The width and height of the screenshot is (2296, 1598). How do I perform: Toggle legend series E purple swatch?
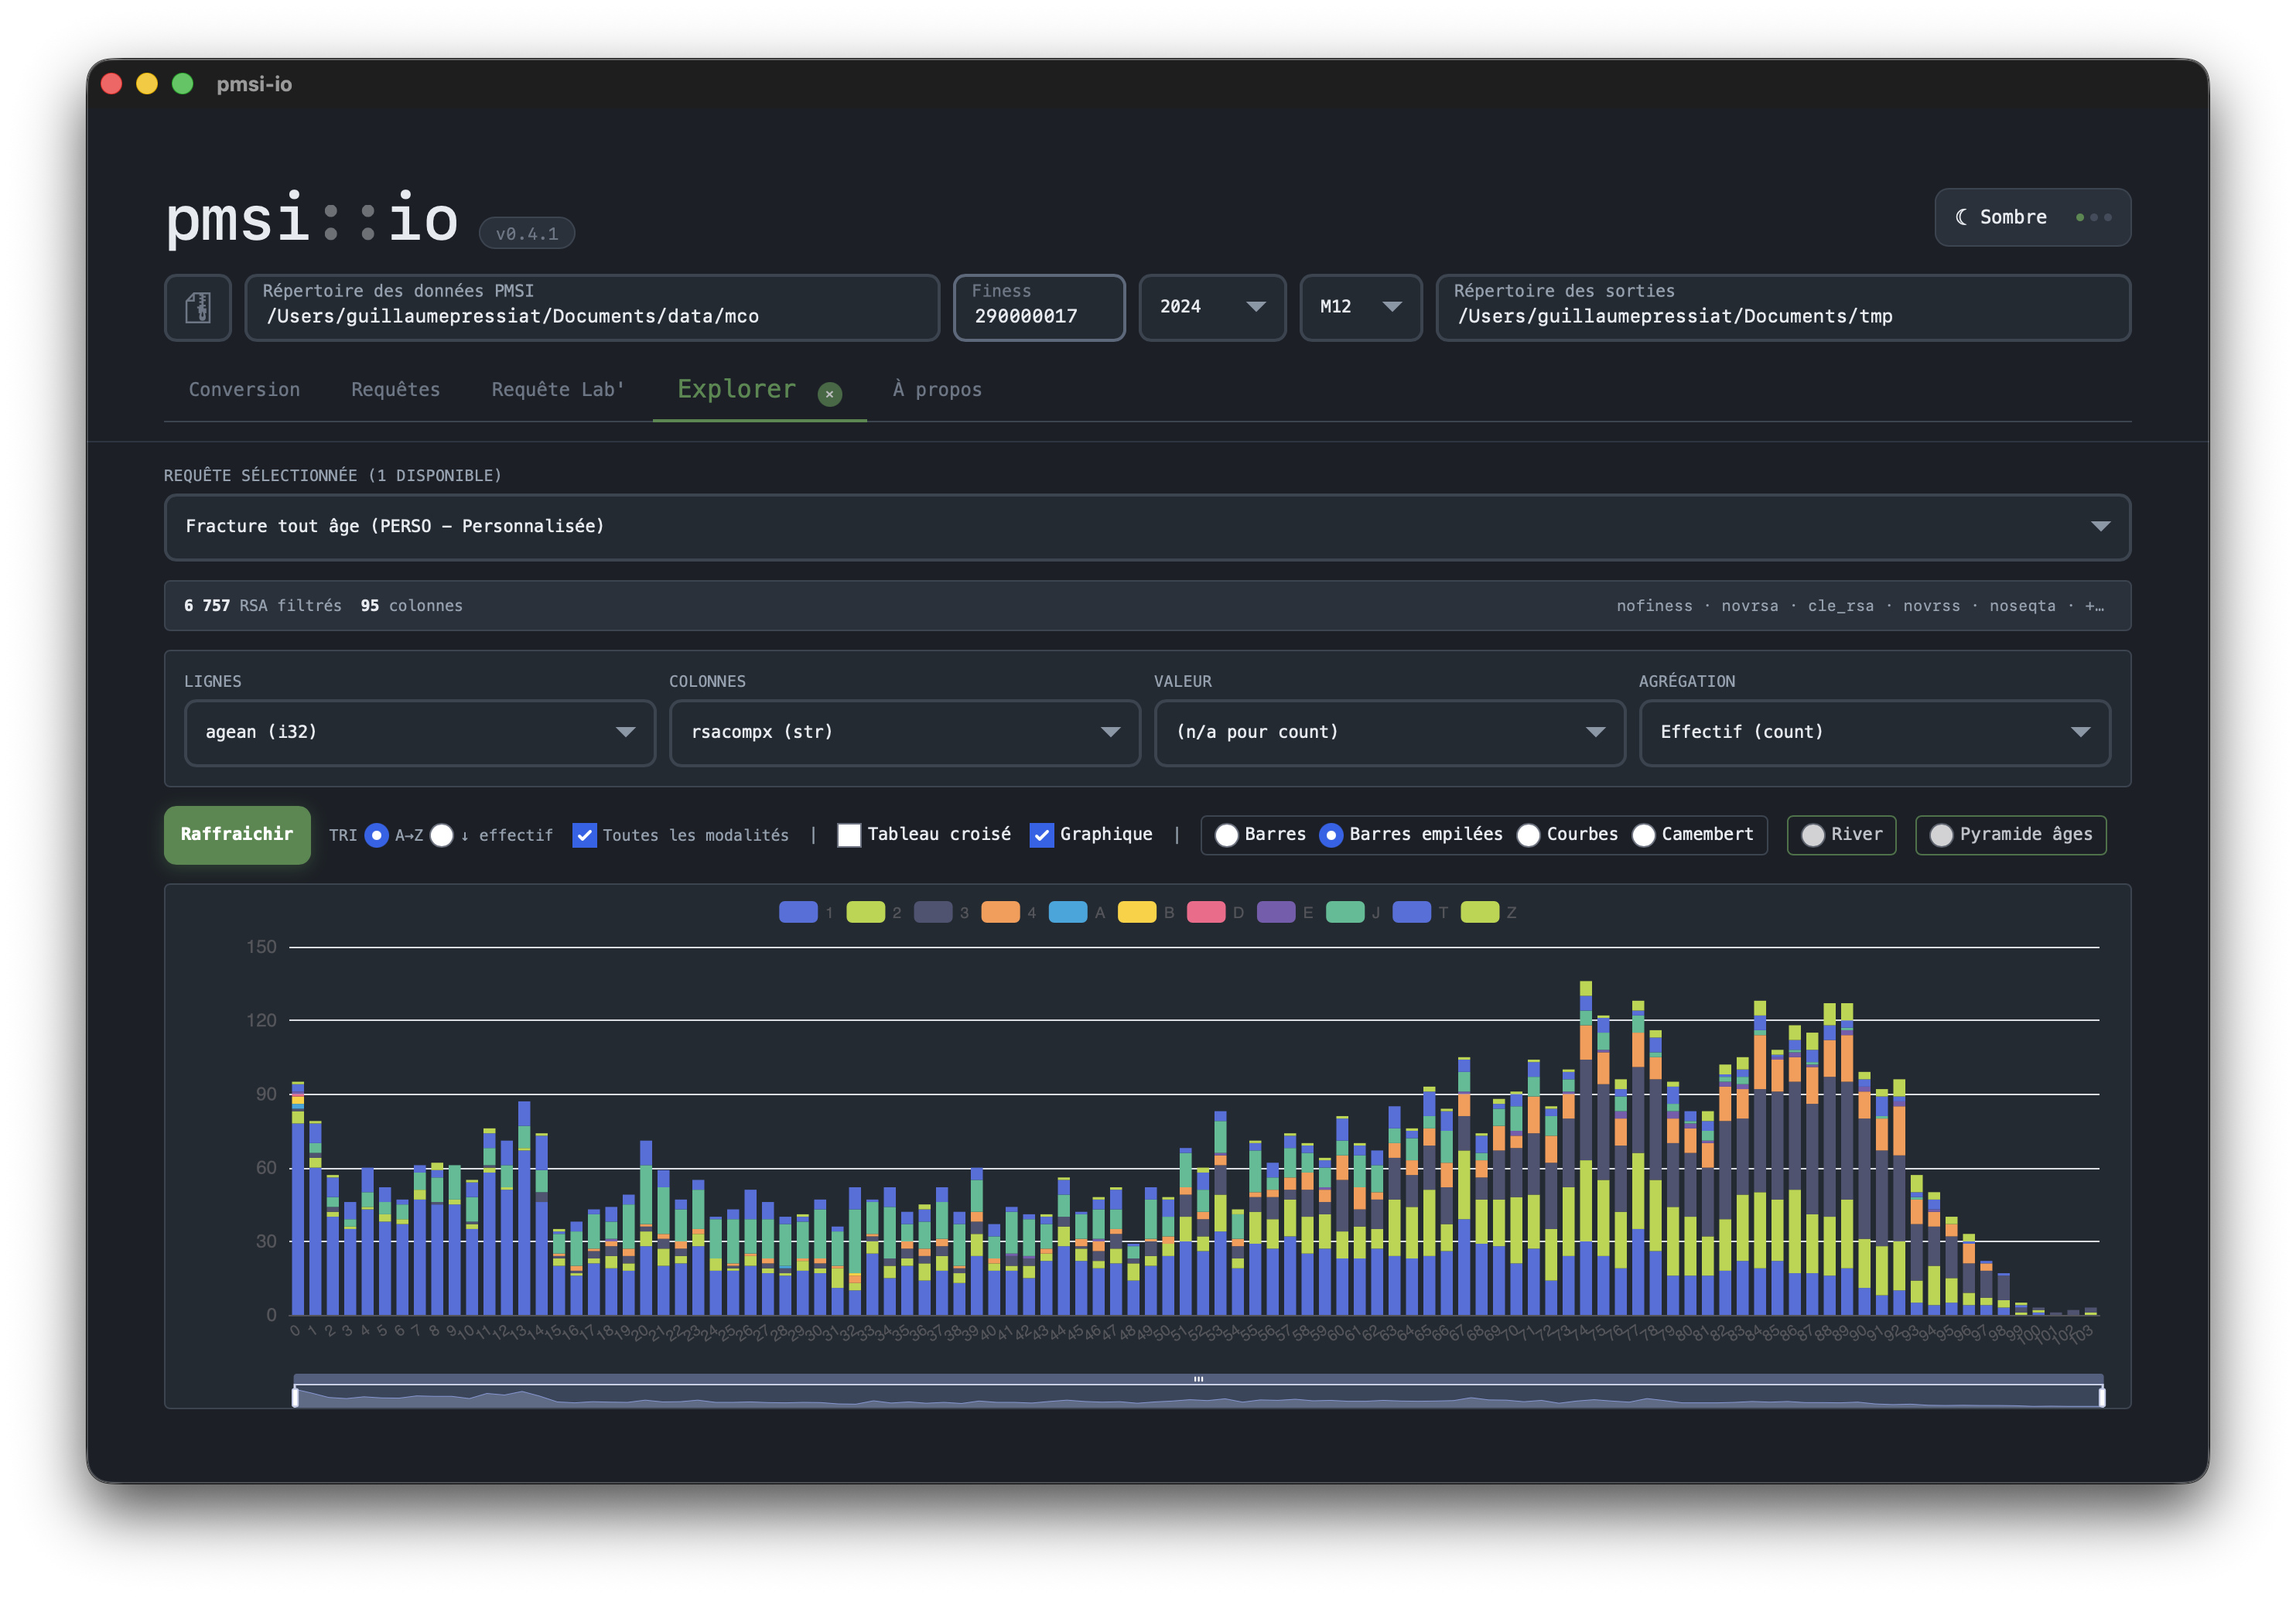[x=1276, y=912]
